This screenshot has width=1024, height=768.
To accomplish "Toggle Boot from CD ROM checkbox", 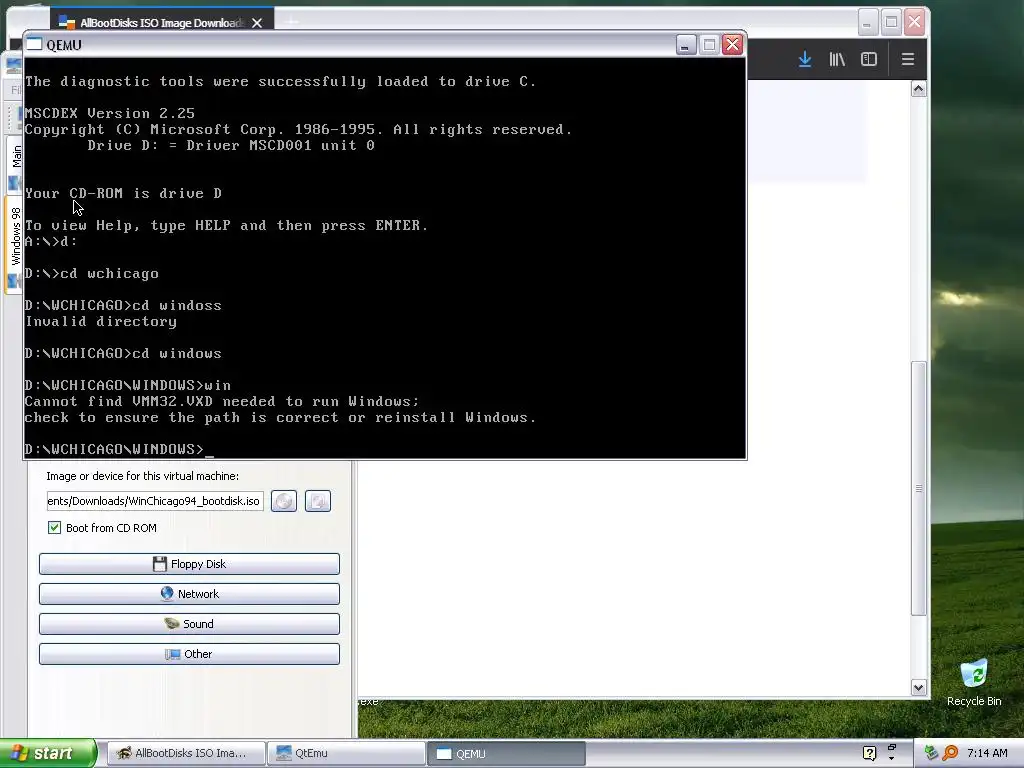I will [54, 528].
